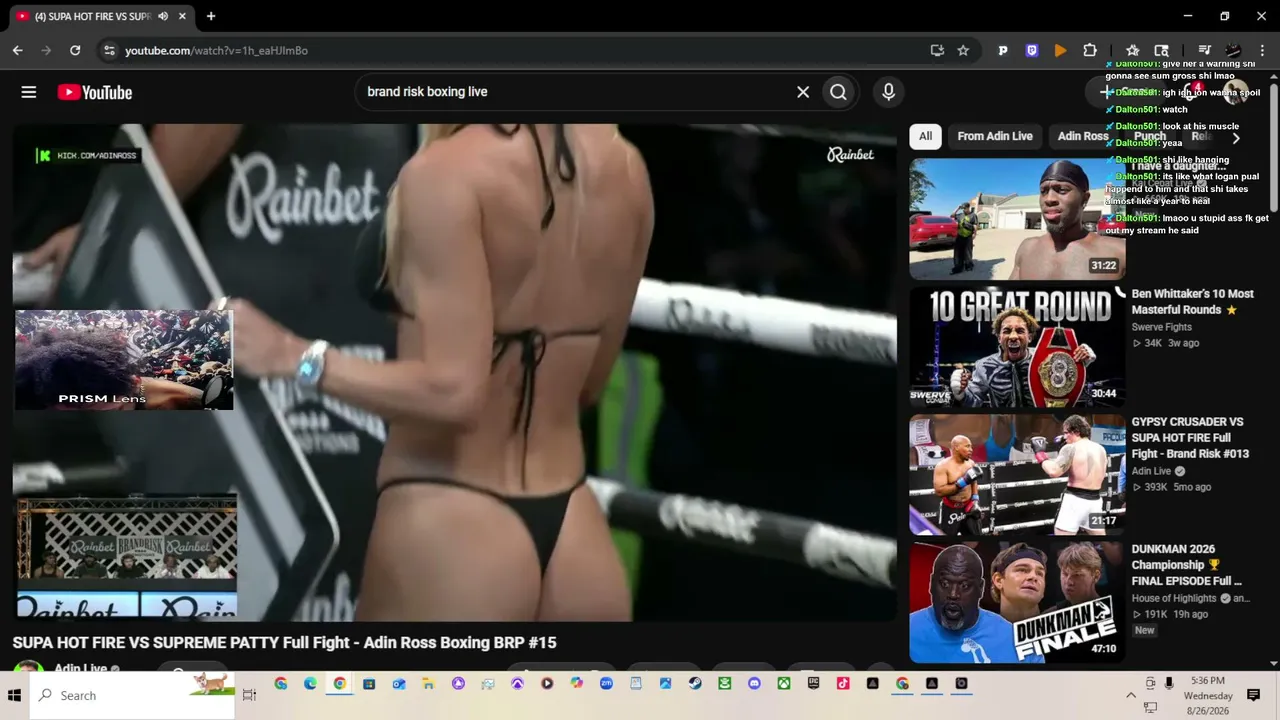Open the YouTube guide hamburger menu
The width and height of the screenshot is (1280, 720).
(x=29, y=92)
